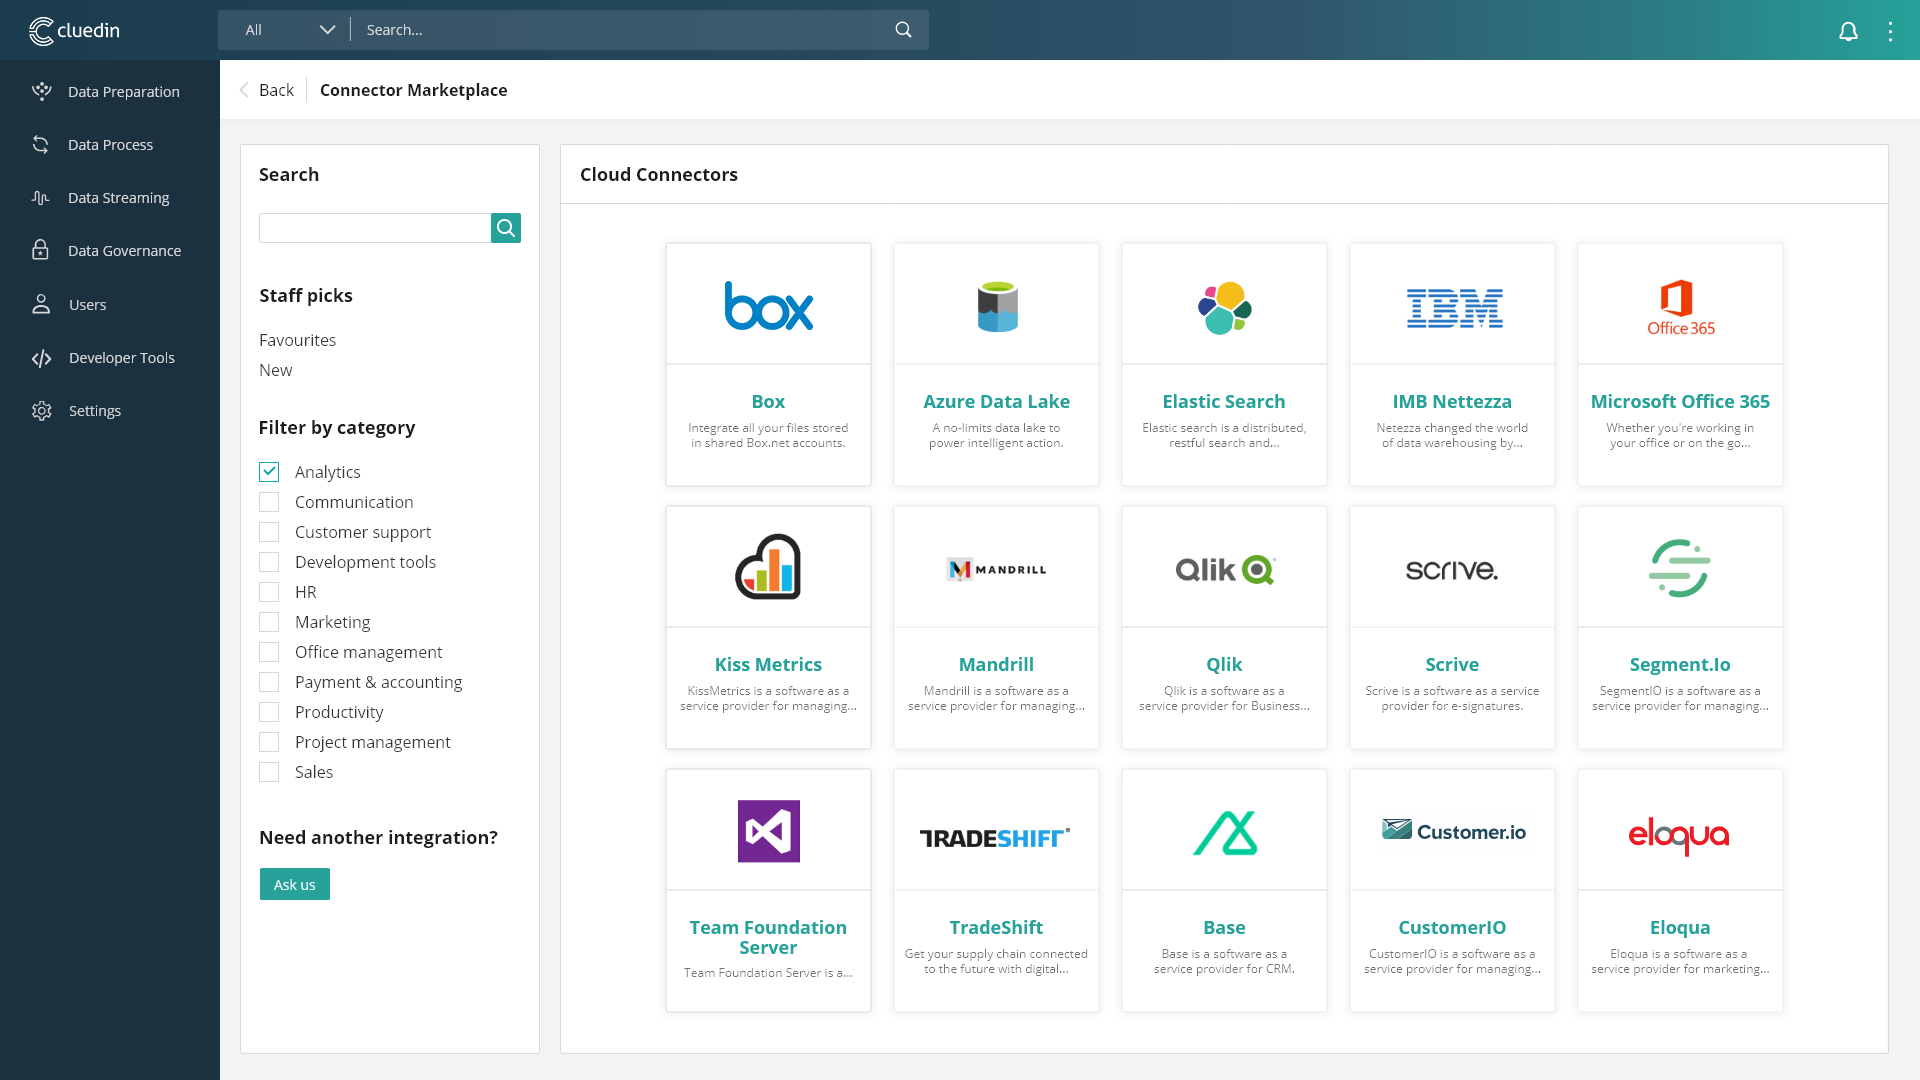1920x1080 pixels.
Task: Click the Customer.io logo
Action: (1454, 831)
